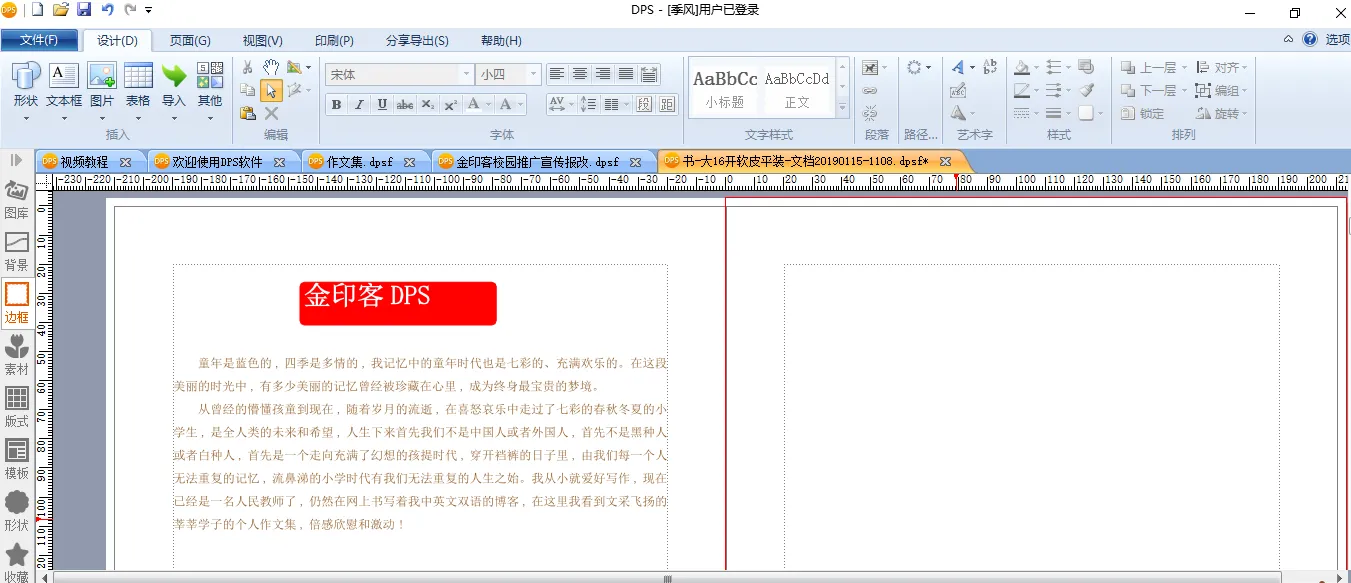Apply the 小标题 text style
Viewport: 1351px width, 583px height.
click(724, 88)
